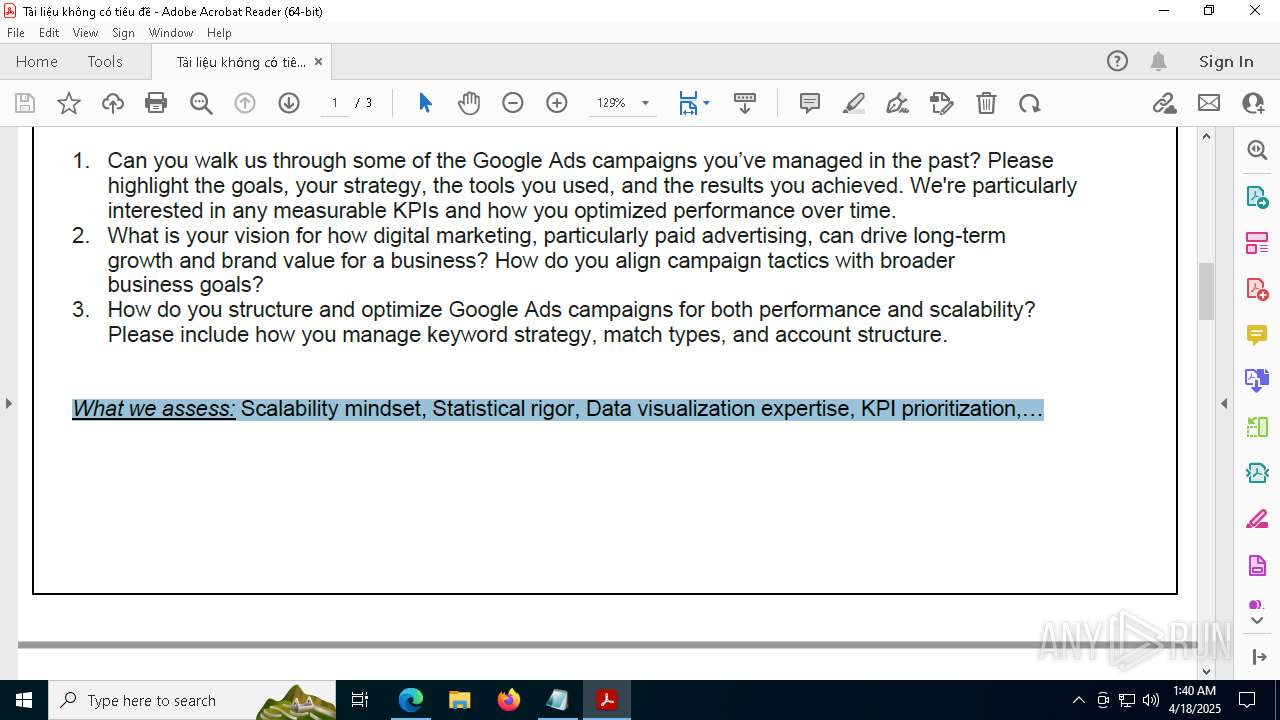
Task: Switch to the Home tab
Action: tap(37, 61)
